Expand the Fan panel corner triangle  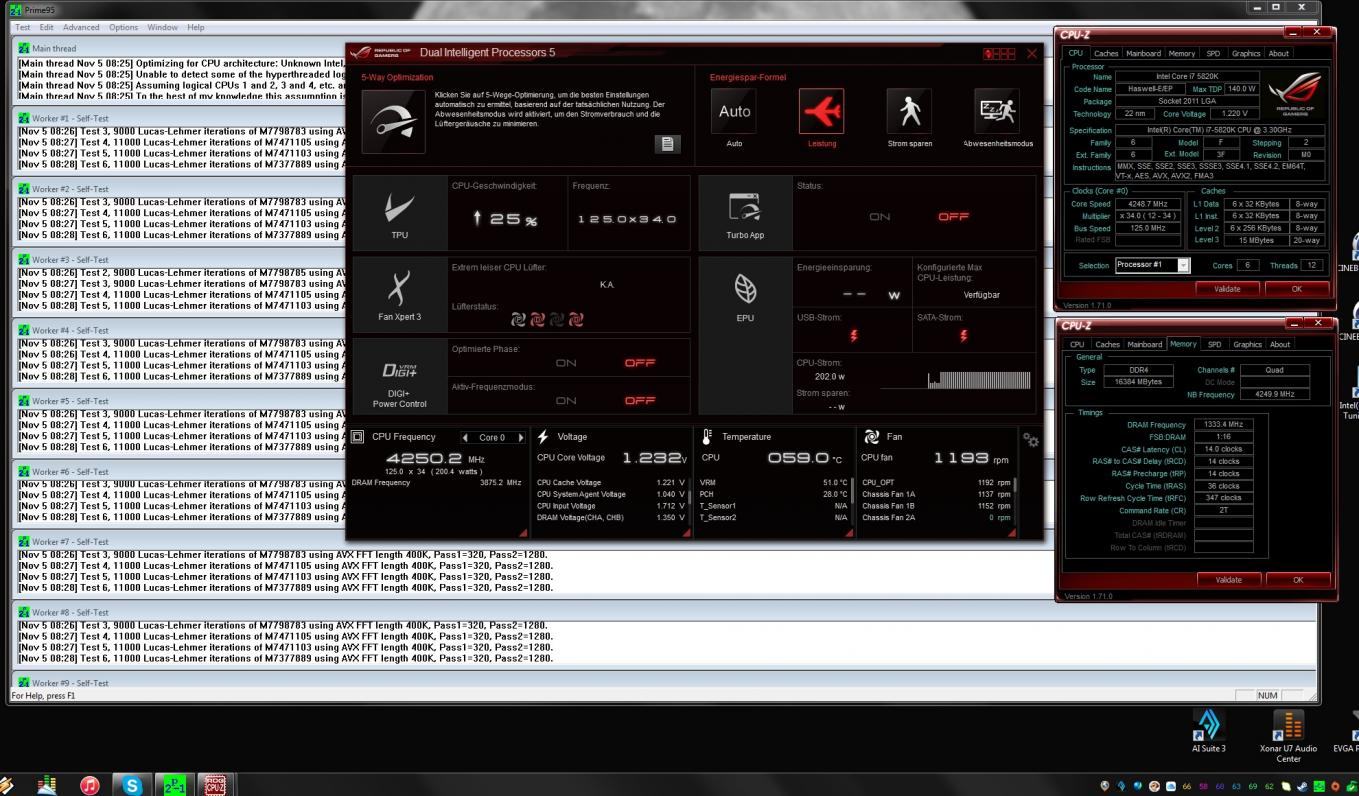coord(1012,533)
